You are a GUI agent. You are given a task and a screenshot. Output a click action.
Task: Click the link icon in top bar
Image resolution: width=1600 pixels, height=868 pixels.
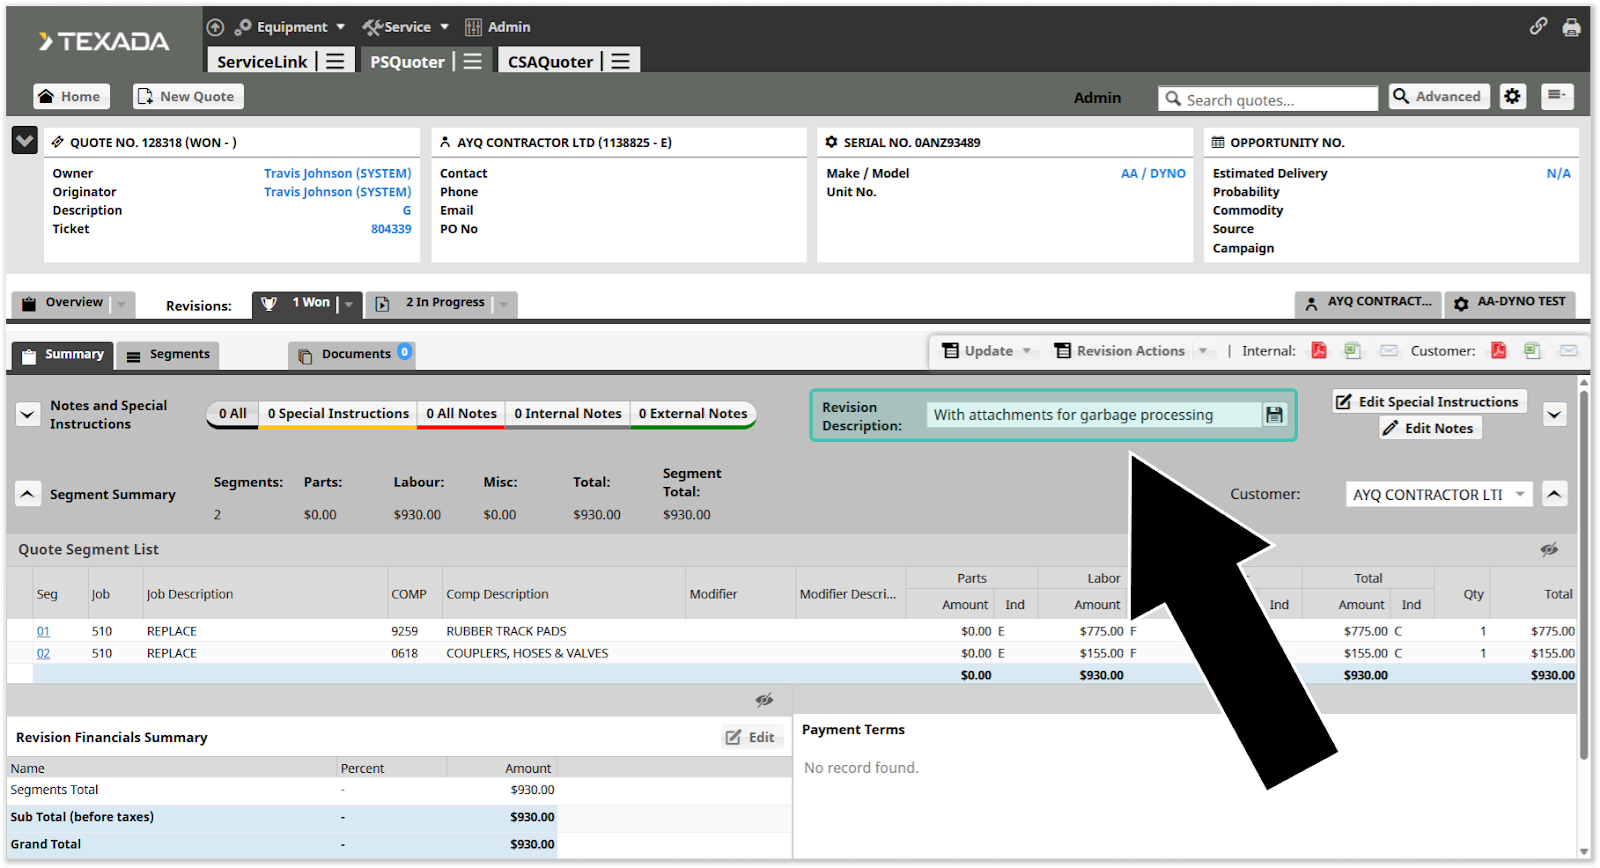coord(1538,27)
